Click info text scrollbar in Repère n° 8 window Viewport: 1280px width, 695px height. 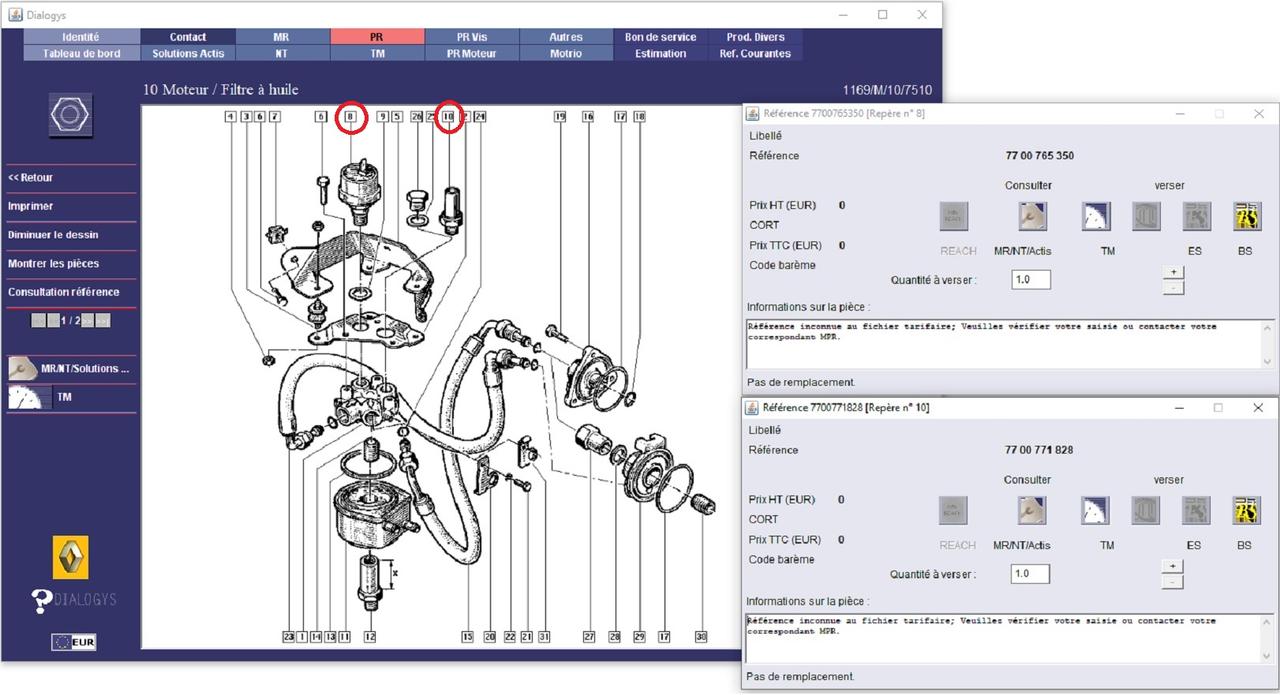1268,344
